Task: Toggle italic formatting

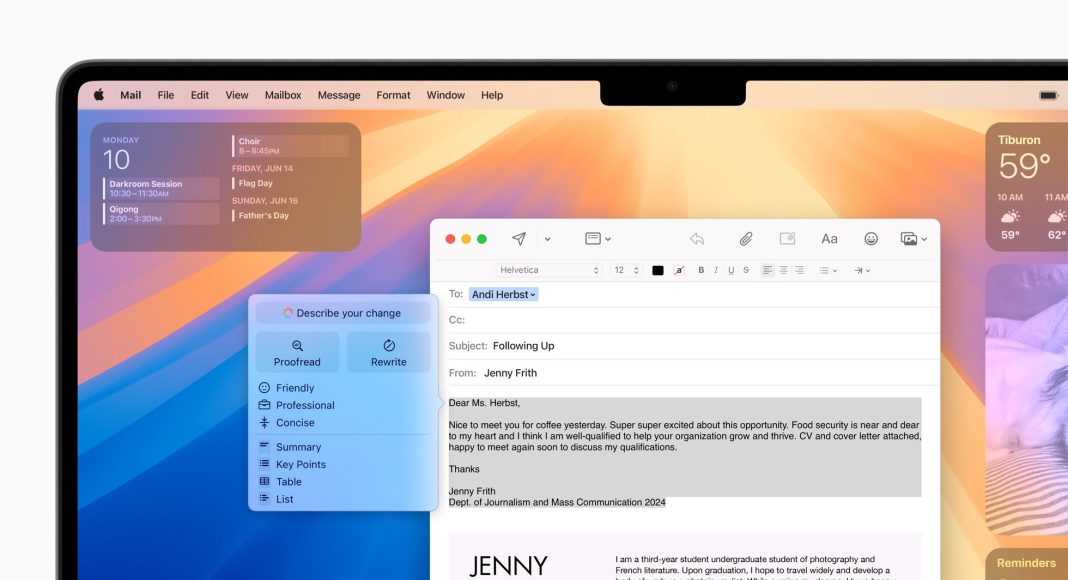Action: click(716, 270)
